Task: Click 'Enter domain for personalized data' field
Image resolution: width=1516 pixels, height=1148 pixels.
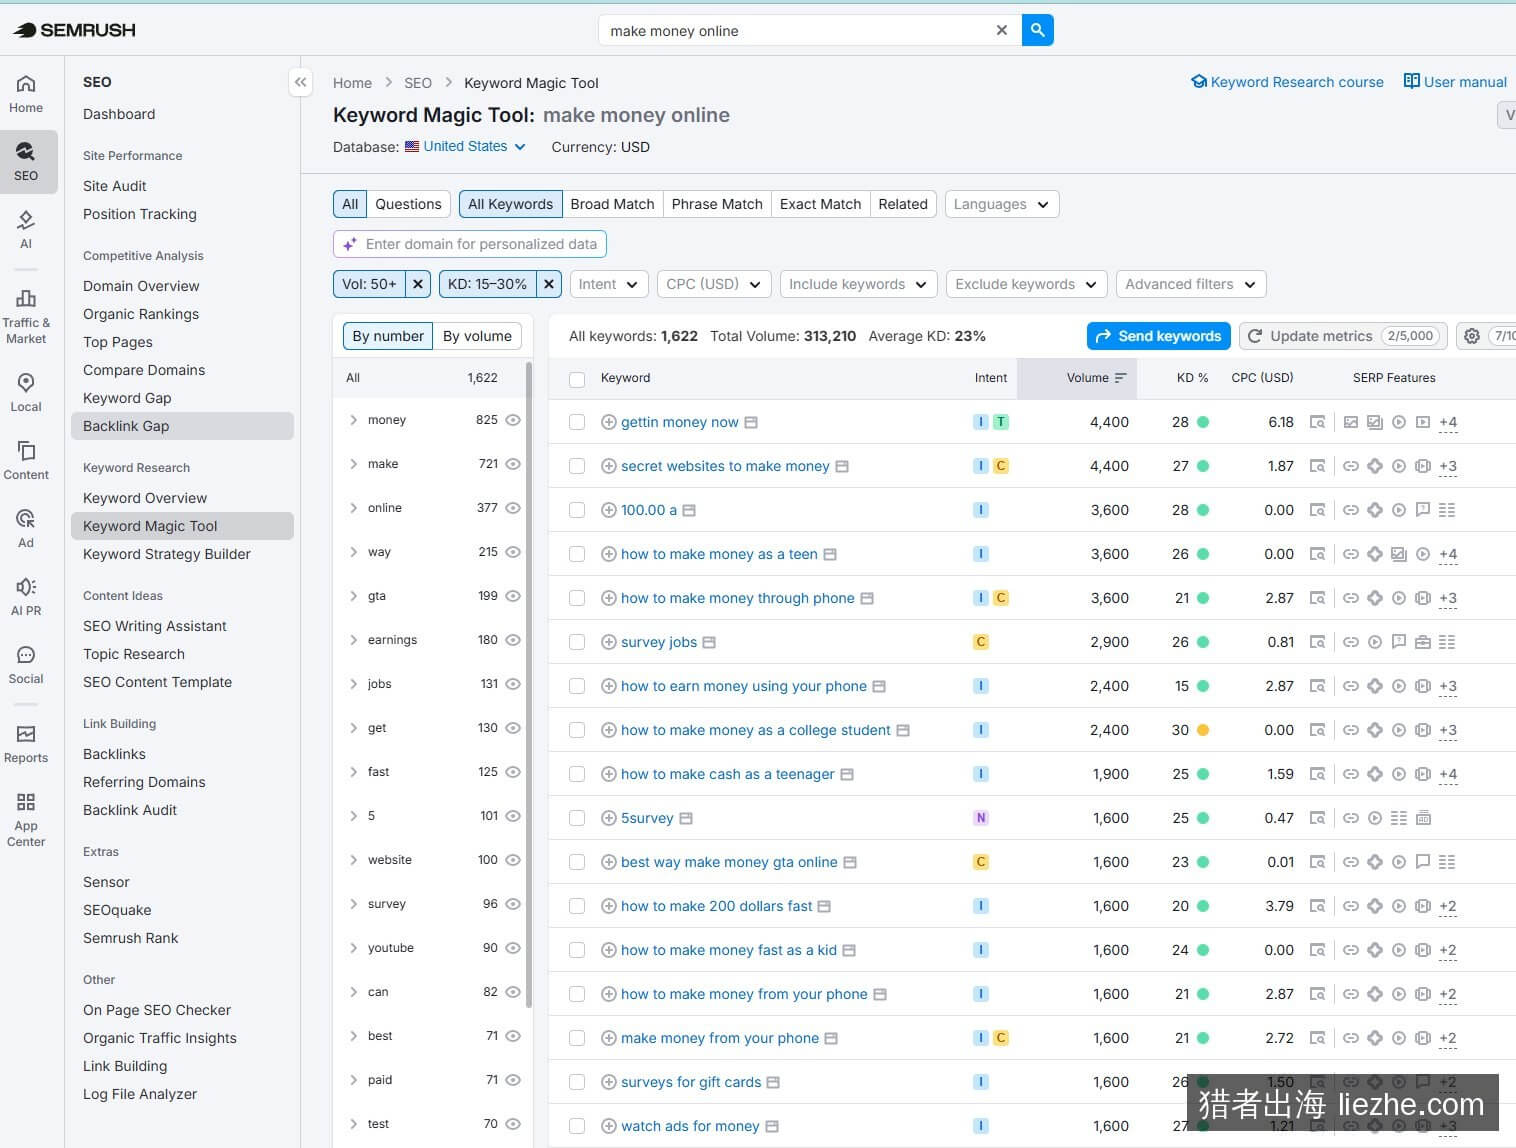Action: (x=470, y=244)
